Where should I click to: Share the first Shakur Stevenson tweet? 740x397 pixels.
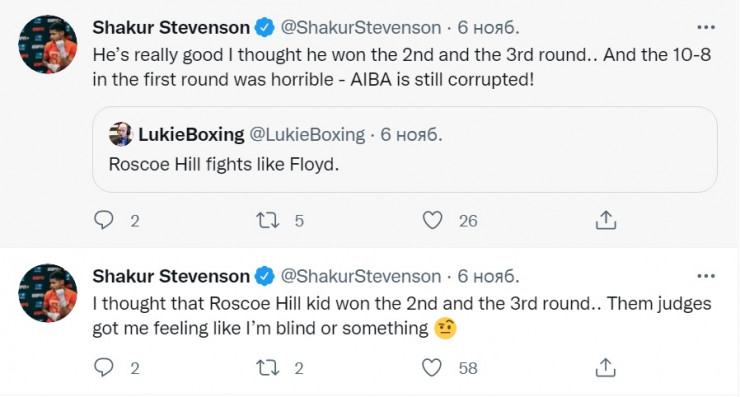pyautogui.click(x=605, y=220)
